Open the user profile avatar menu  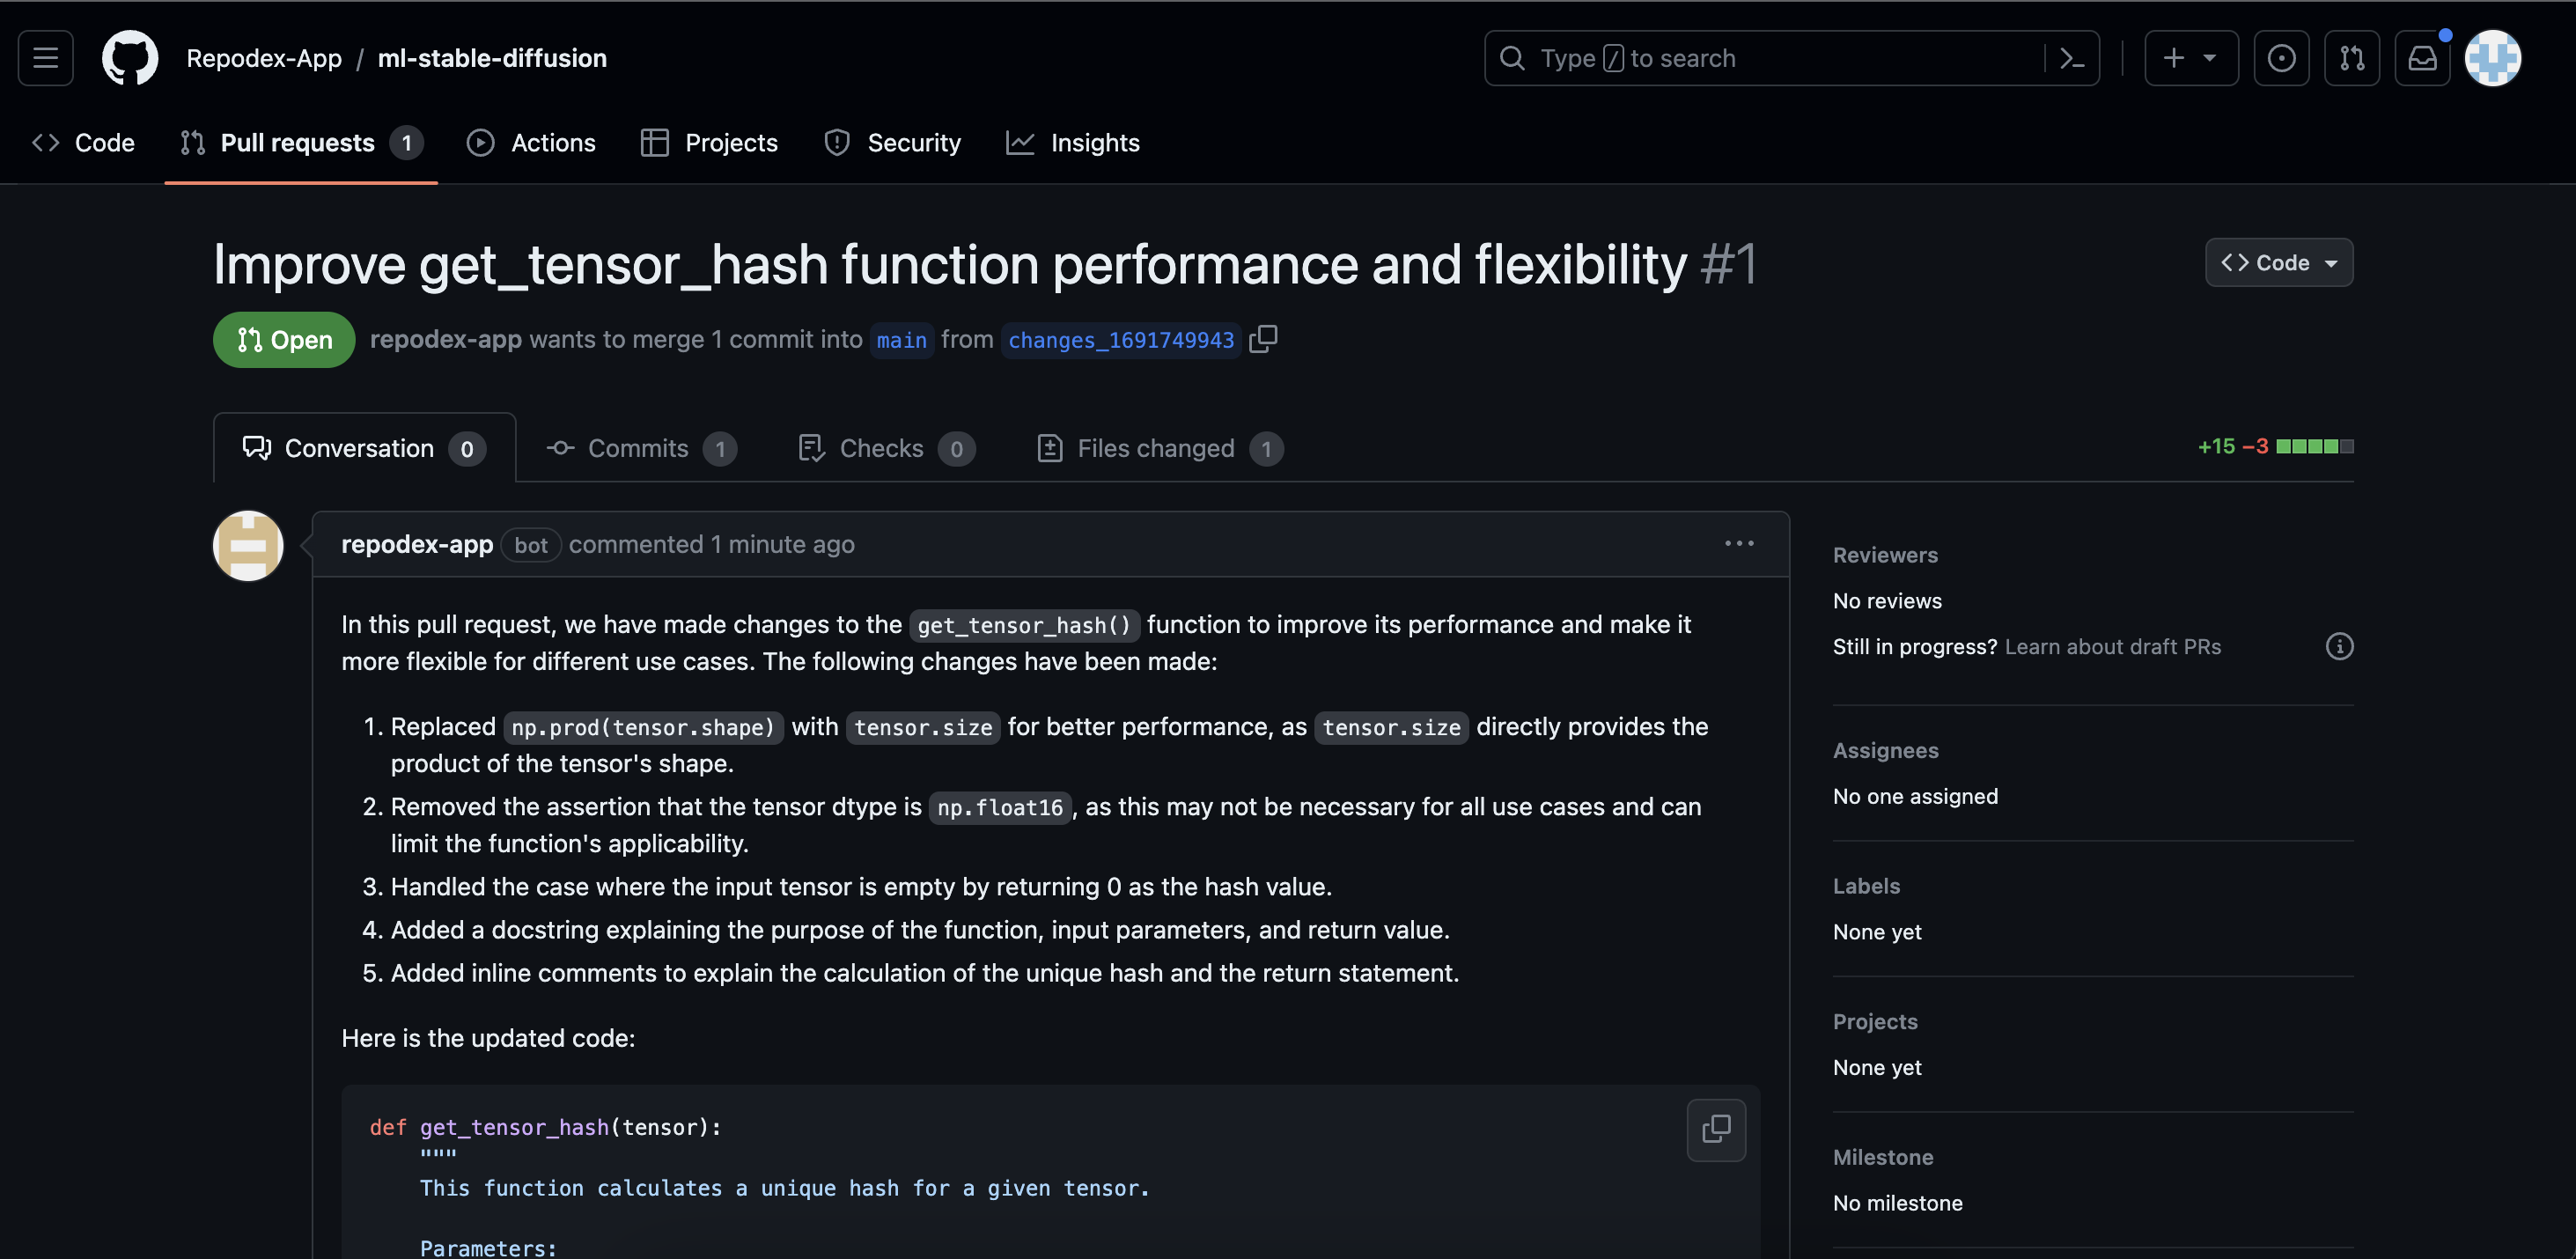click(x=2492, y=58)
